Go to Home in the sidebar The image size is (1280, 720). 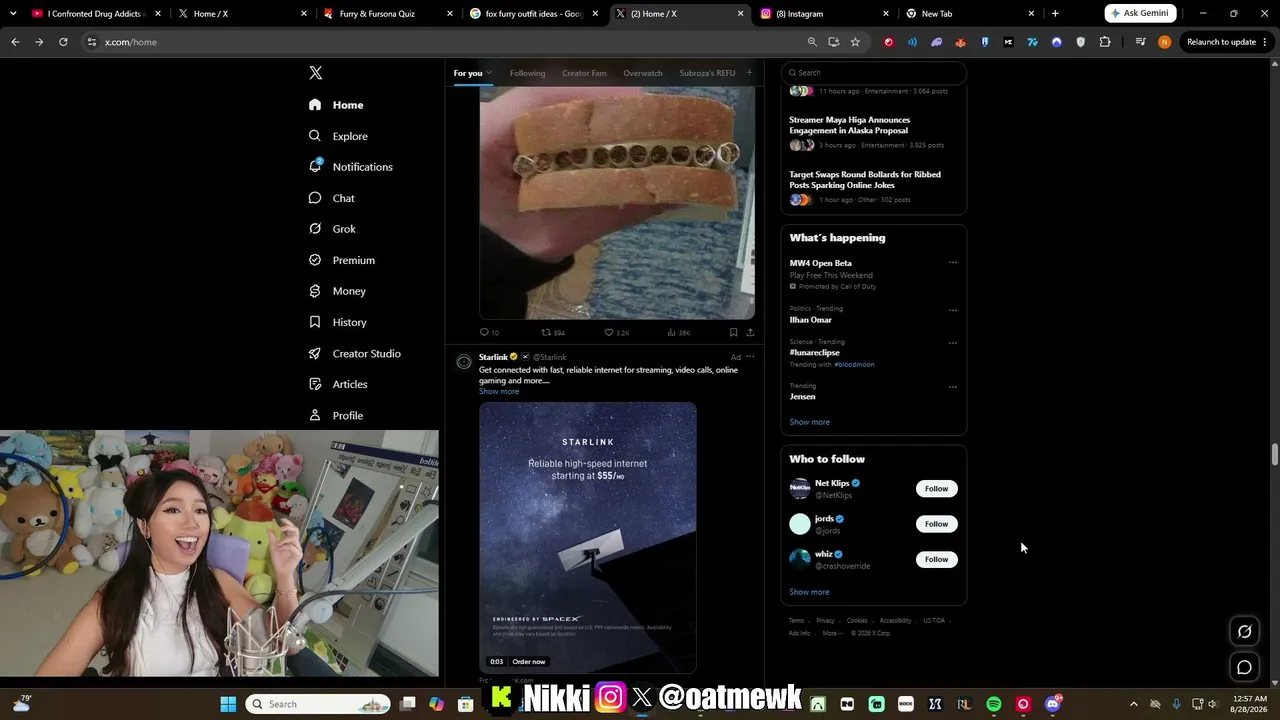pyautogui.click(x=336, y=105)
